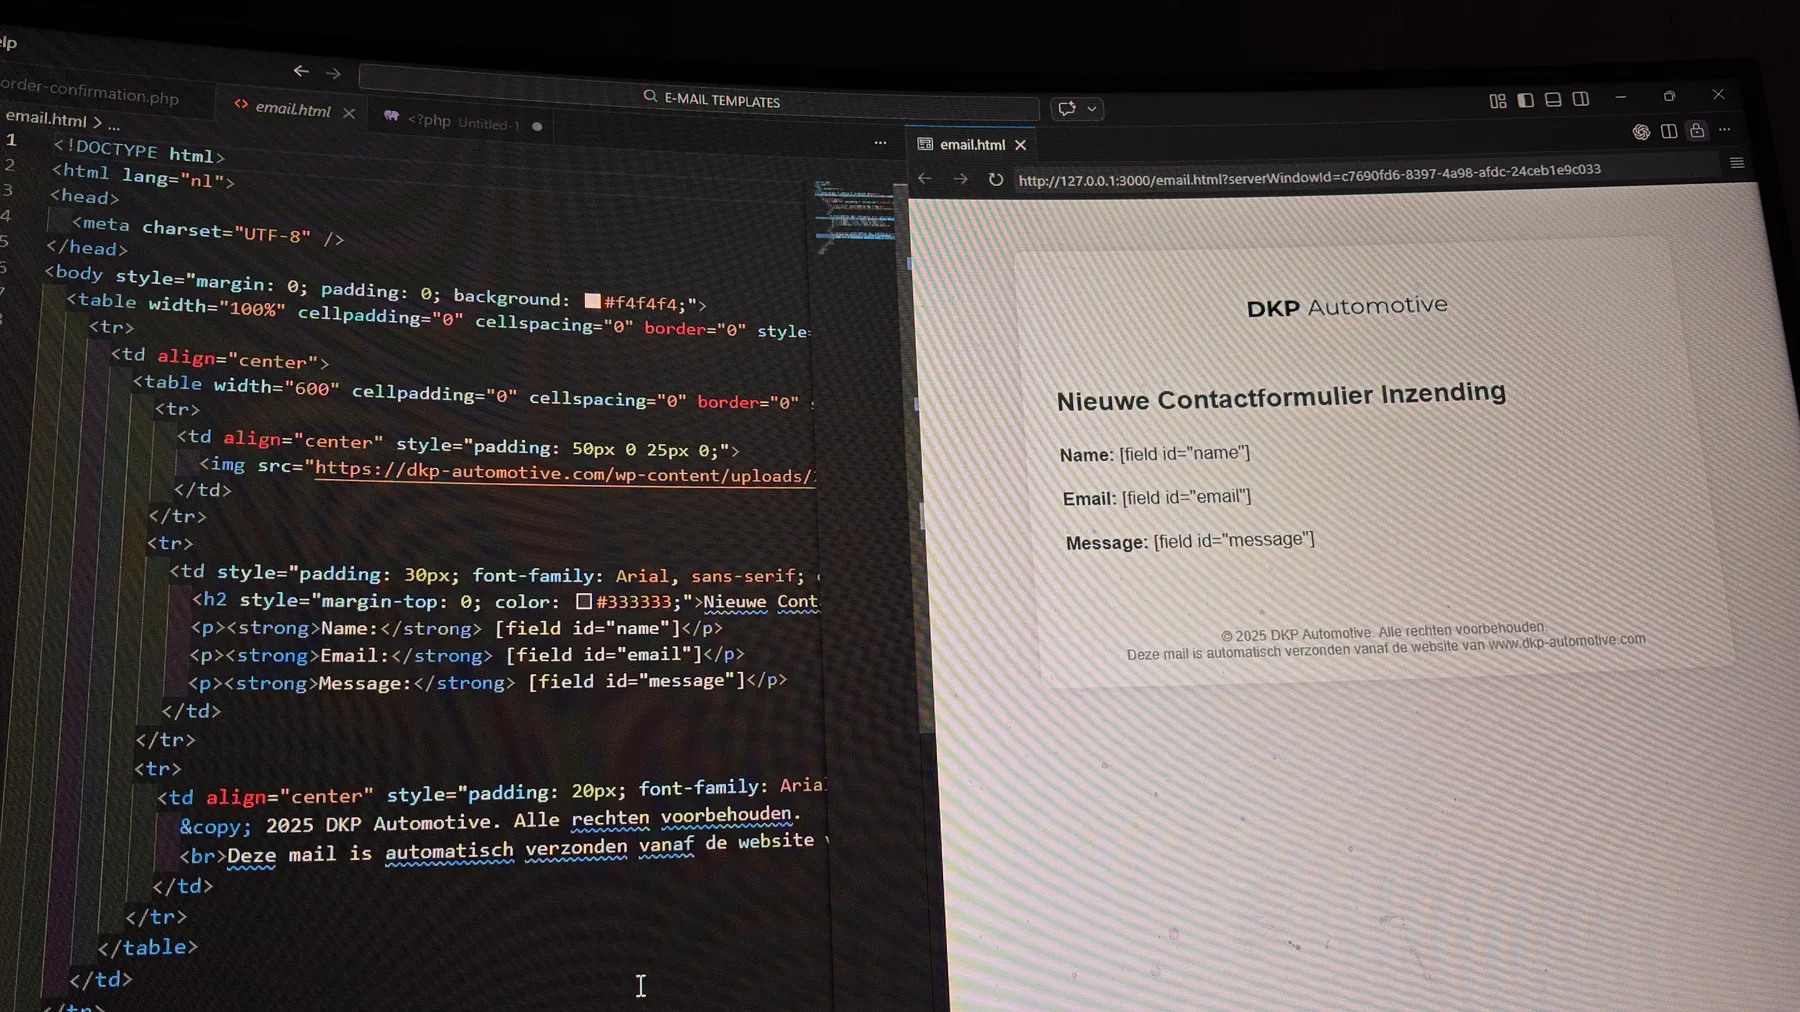Toggle the editor group lock icon

[1697, 130]
